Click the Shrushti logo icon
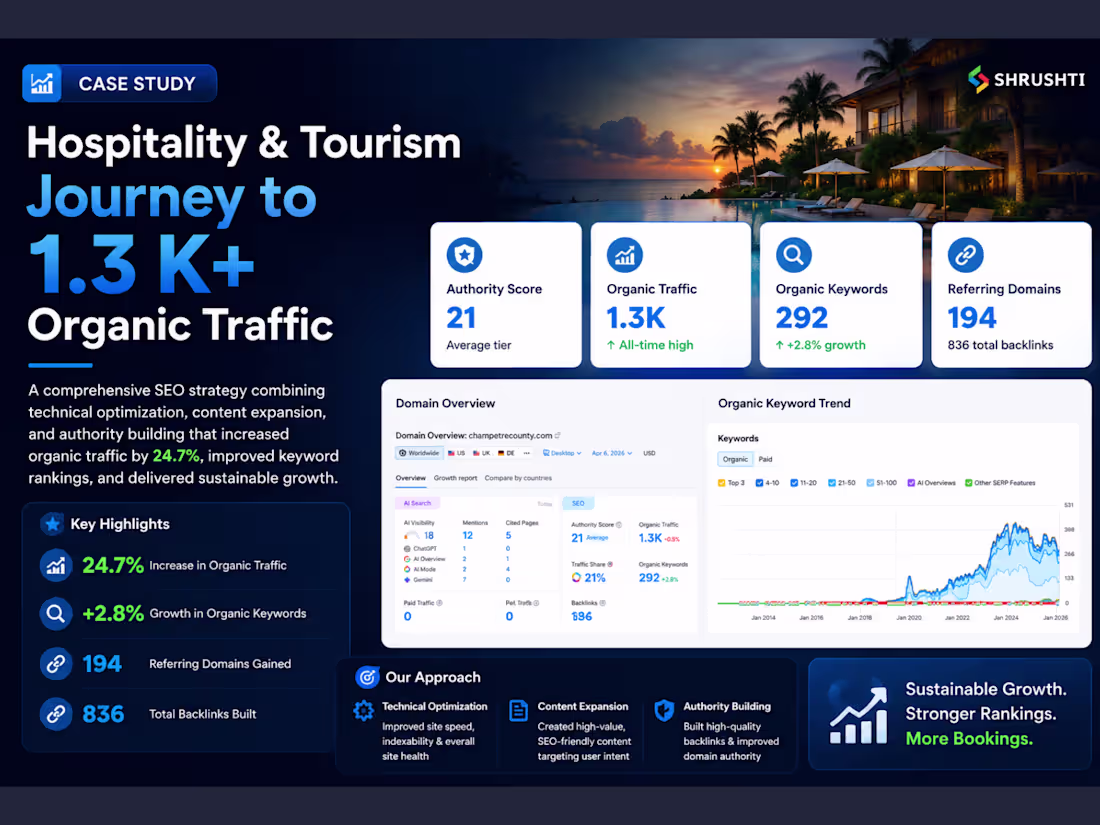1100x825 pixels. tap(978, 79)
